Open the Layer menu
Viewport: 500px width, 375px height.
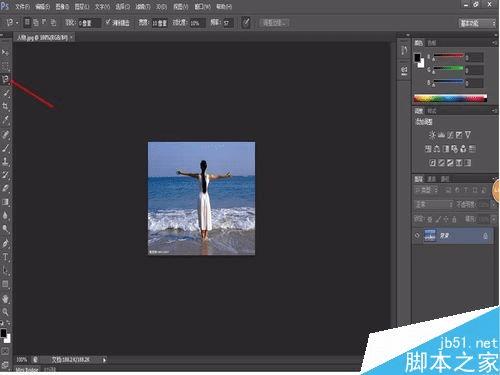(x=82, y=6)
